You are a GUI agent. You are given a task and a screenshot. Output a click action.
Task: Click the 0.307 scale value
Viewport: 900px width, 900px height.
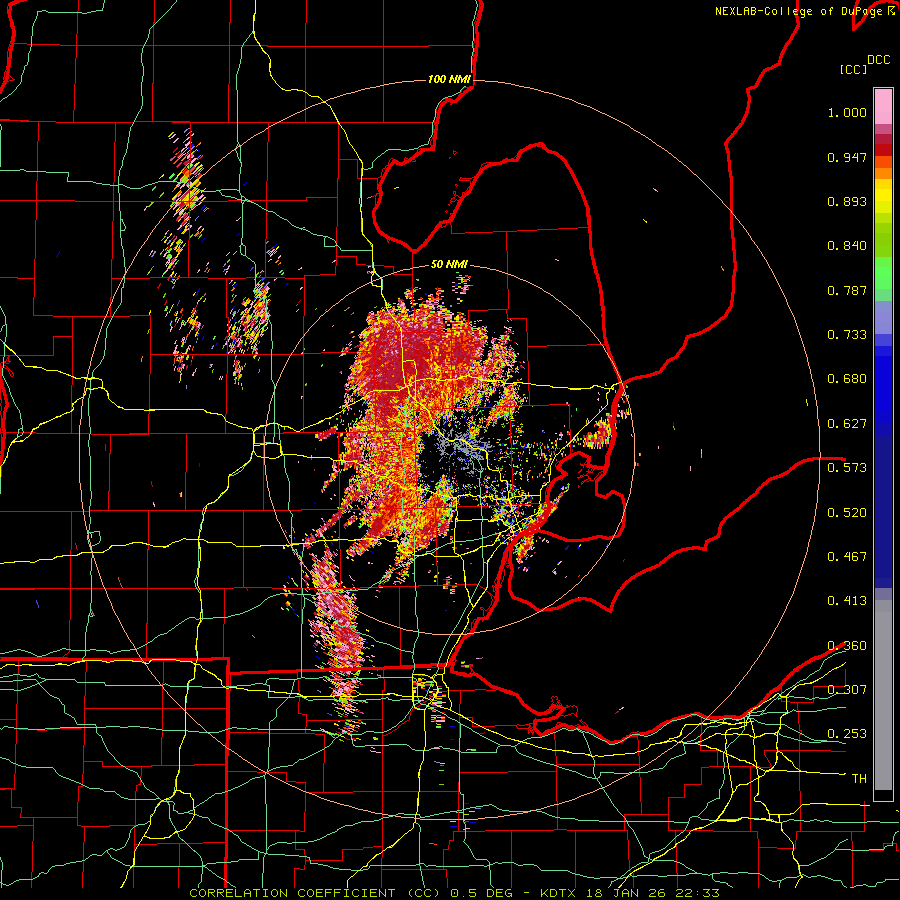[x=847, y=690]
